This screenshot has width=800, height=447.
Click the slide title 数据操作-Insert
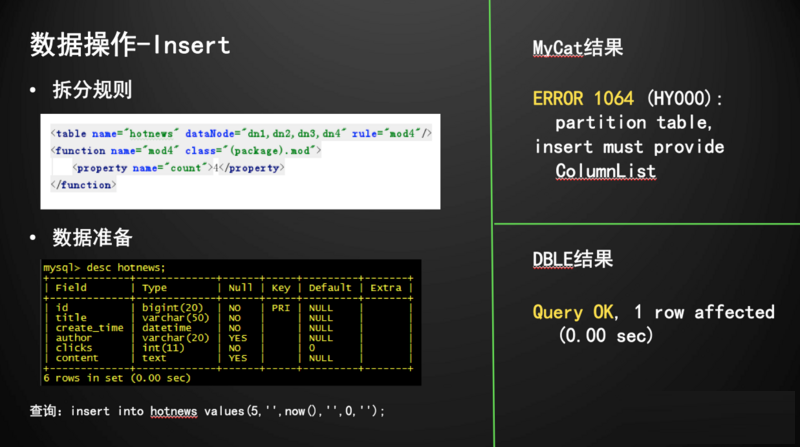[x=130, y=45]
